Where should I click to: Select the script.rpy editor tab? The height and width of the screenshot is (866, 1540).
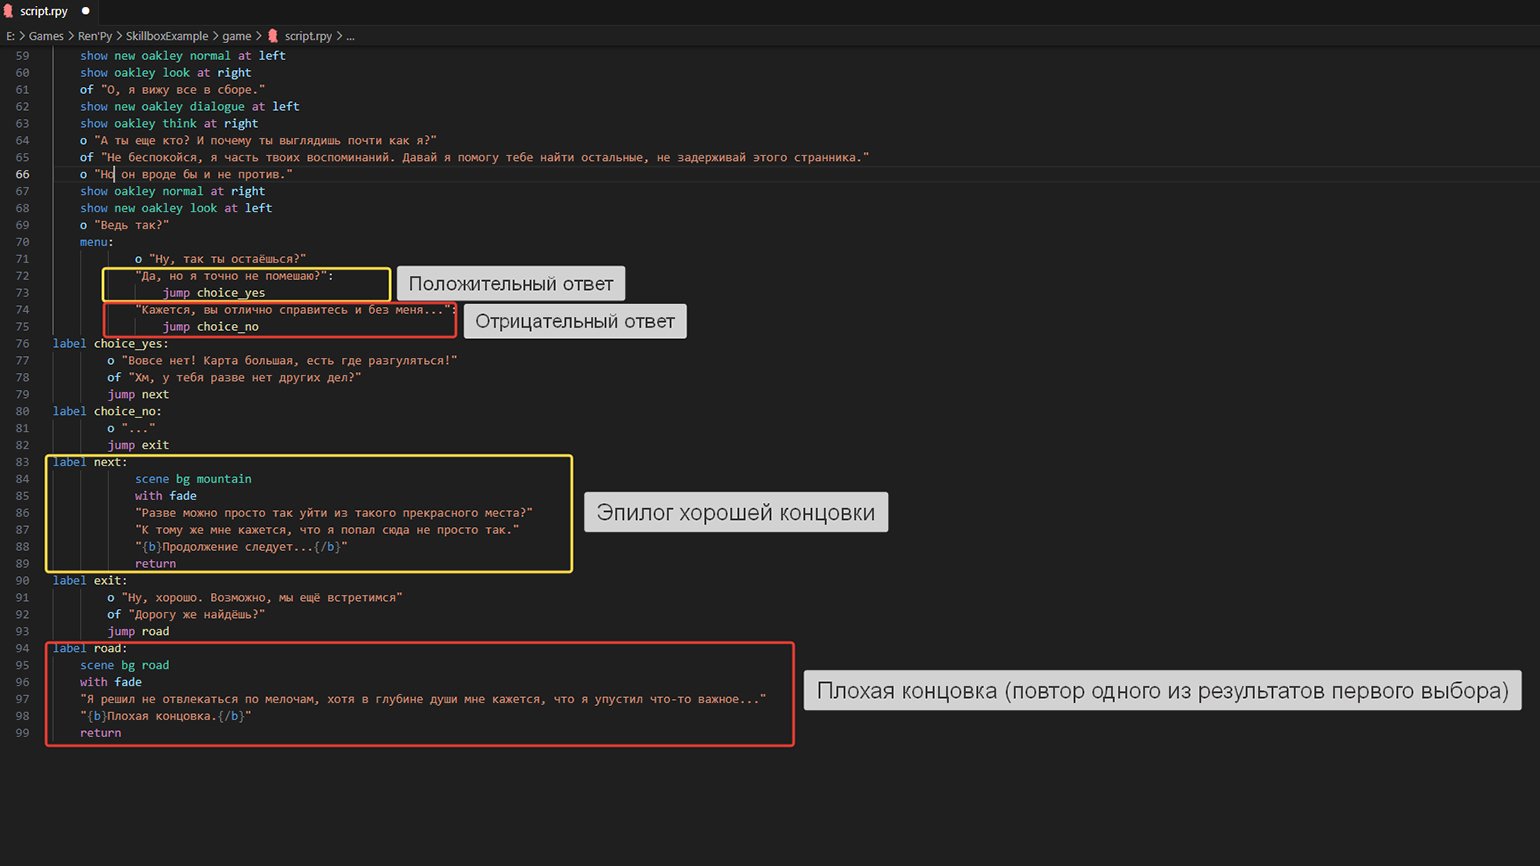[x=44, y=11]
